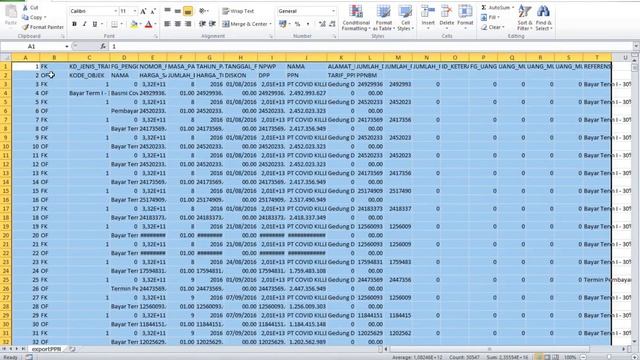Expand the formula bar
The width and height of the screenshot is (640, 360).
[636, 47]
